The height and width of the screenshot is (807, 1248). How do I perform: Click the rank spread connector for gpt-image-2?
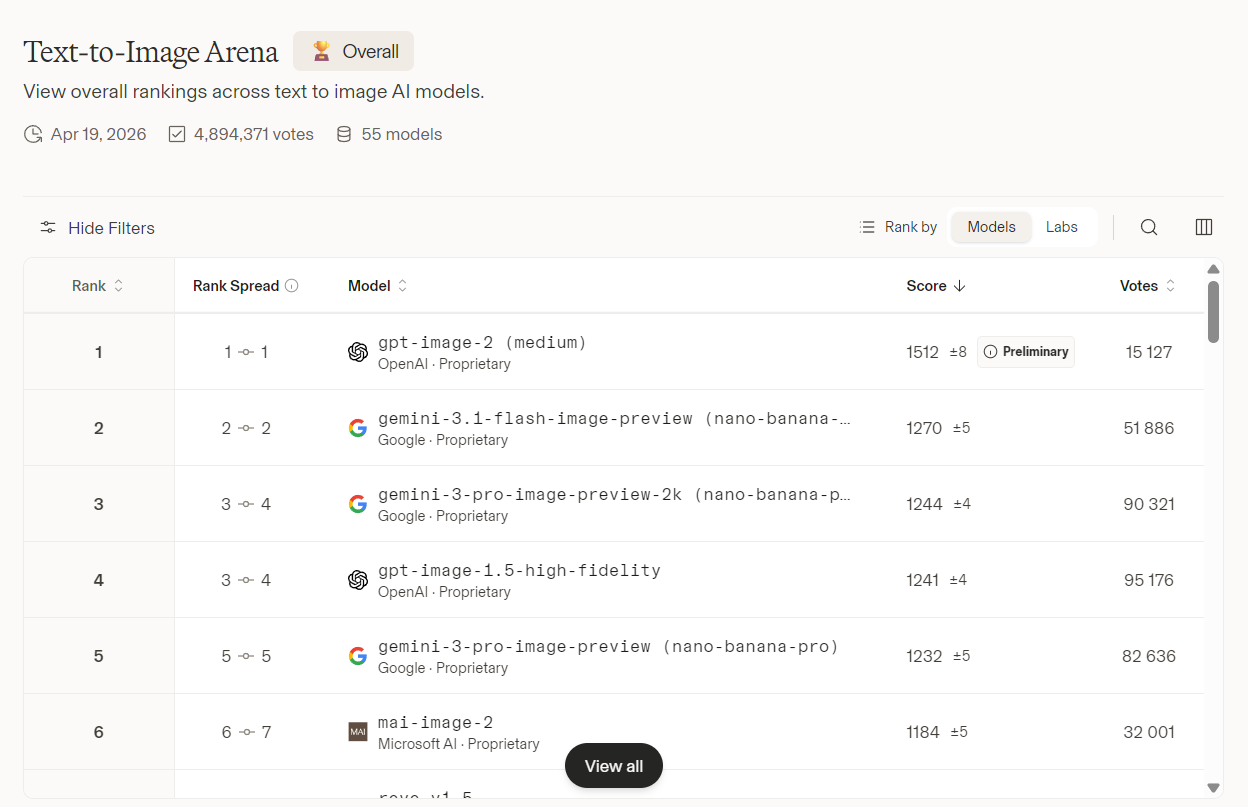coord(246,352)
